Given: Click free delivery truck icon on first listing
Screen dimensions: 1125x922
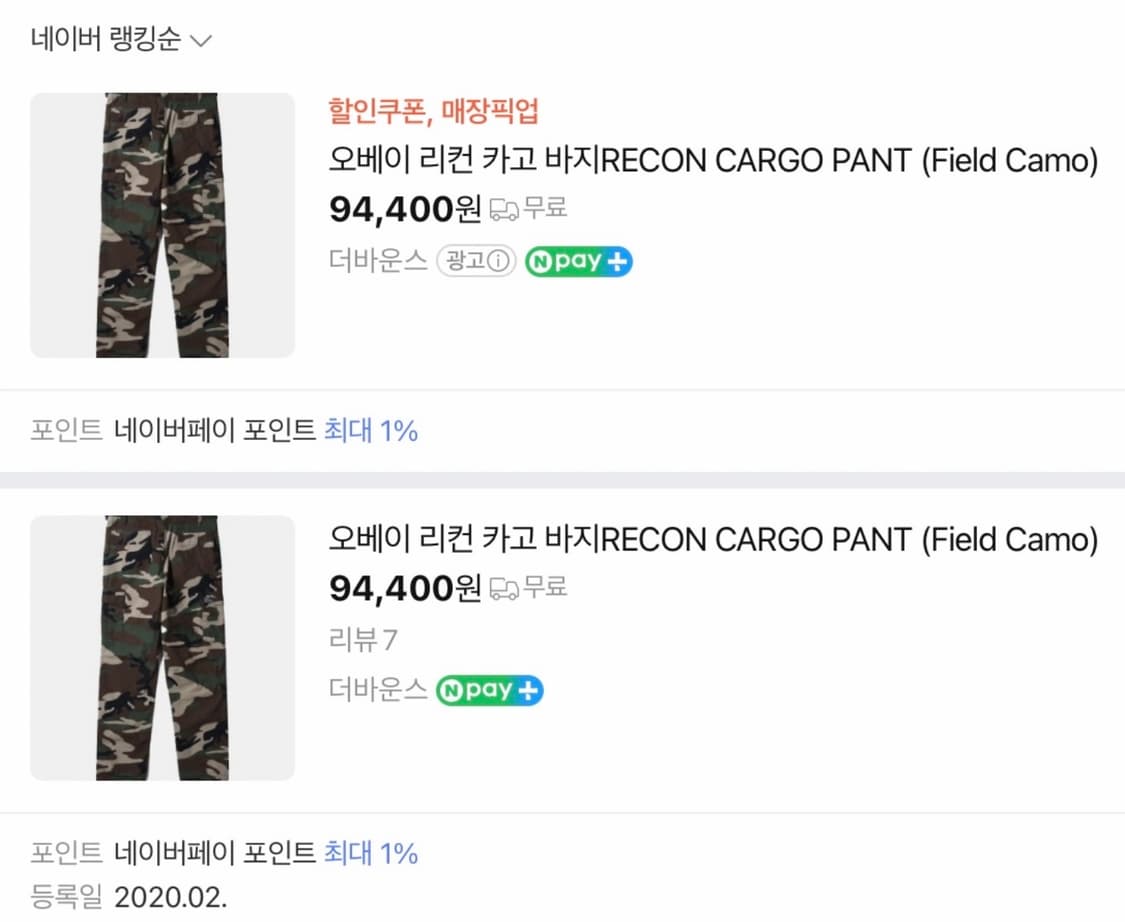Looking at the screenshot, I should point(504,210).
